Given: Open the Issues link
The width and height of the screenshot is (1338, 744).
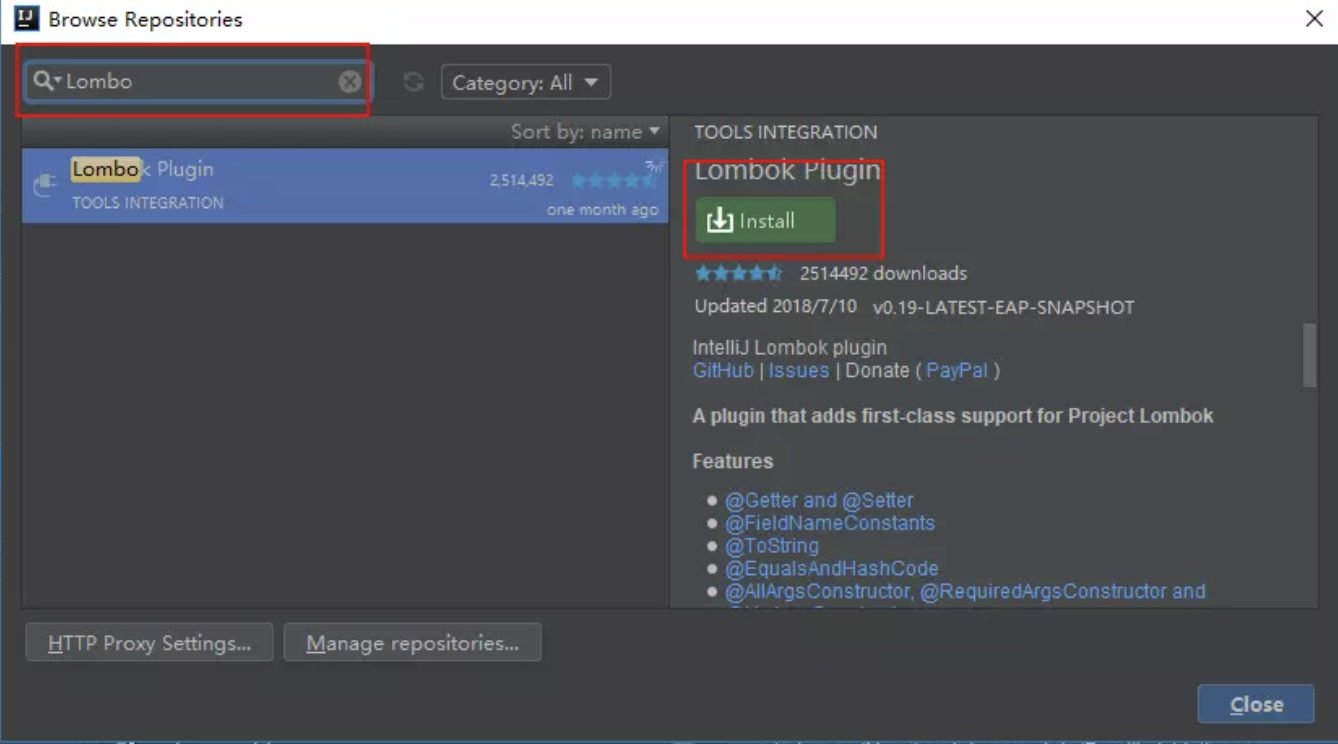Looking at the screenshot, I should click(799, 370).
